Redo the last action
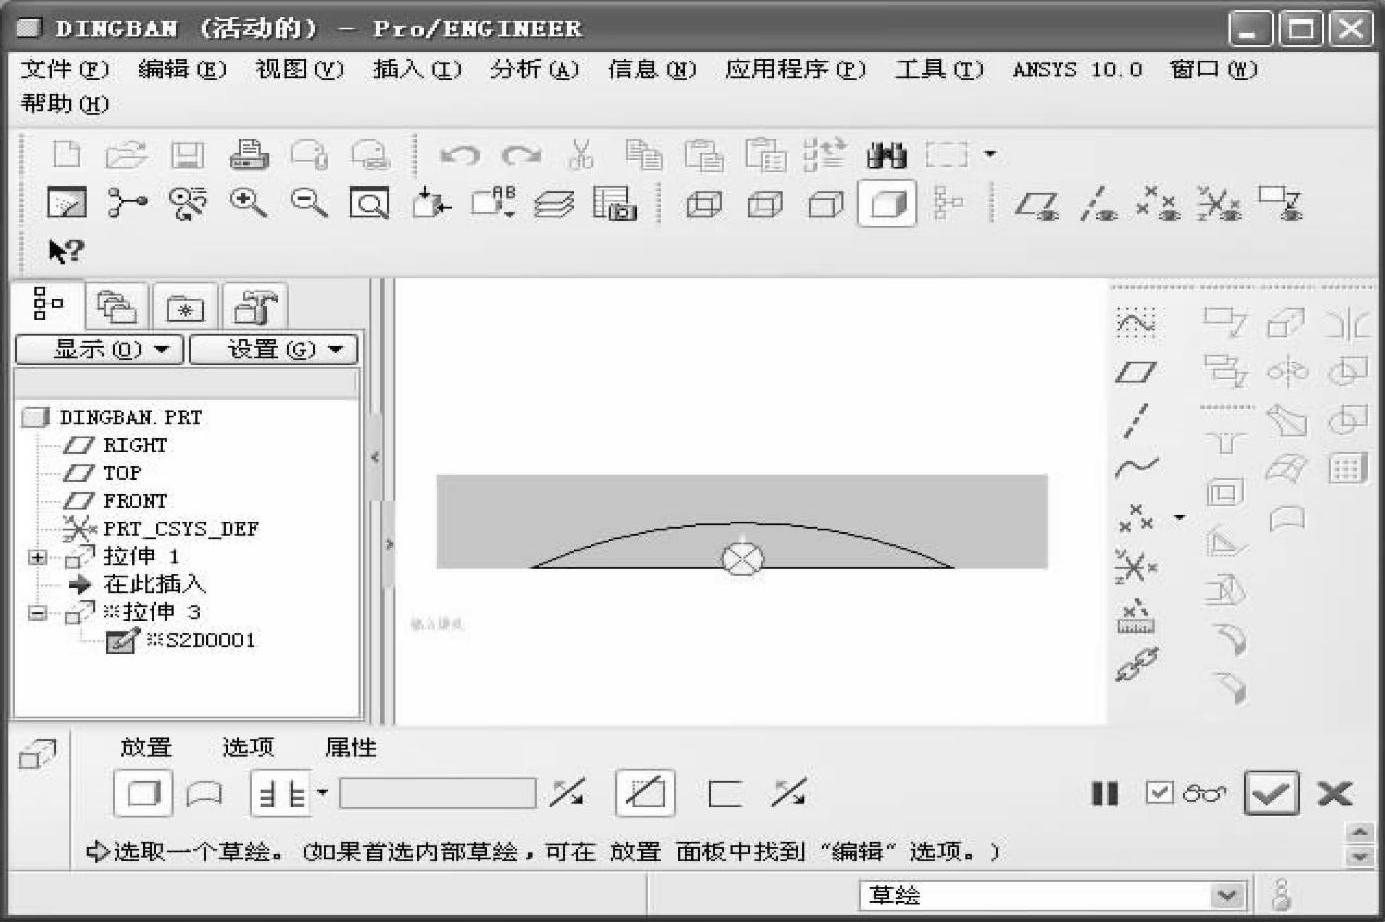1385x922 pixels. click(521, 155)
